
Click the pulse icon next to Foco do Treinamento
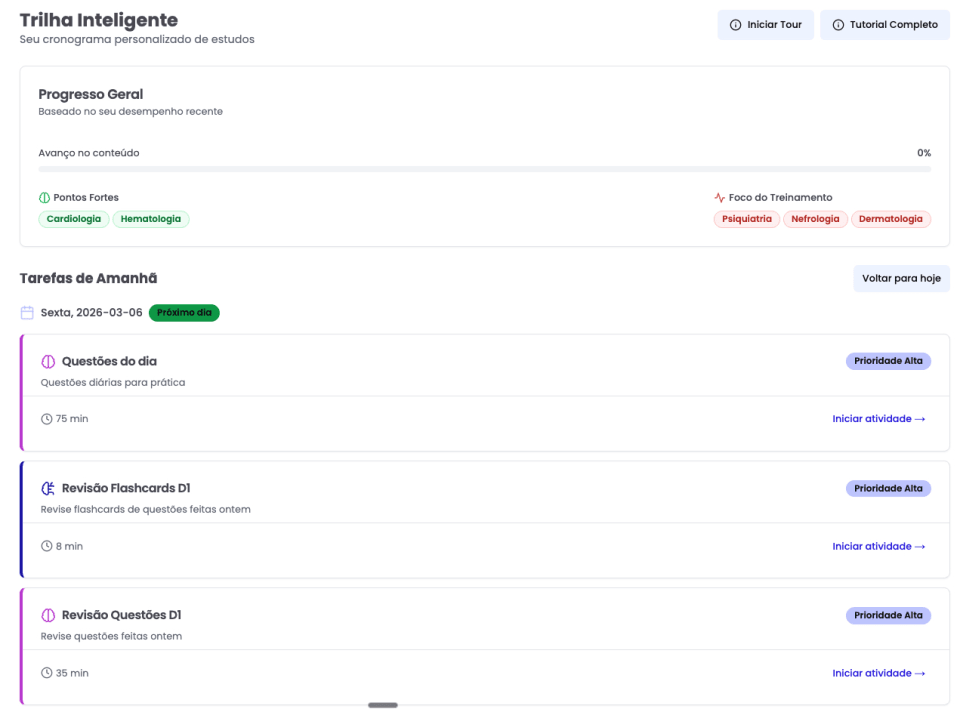click(718, 197)
